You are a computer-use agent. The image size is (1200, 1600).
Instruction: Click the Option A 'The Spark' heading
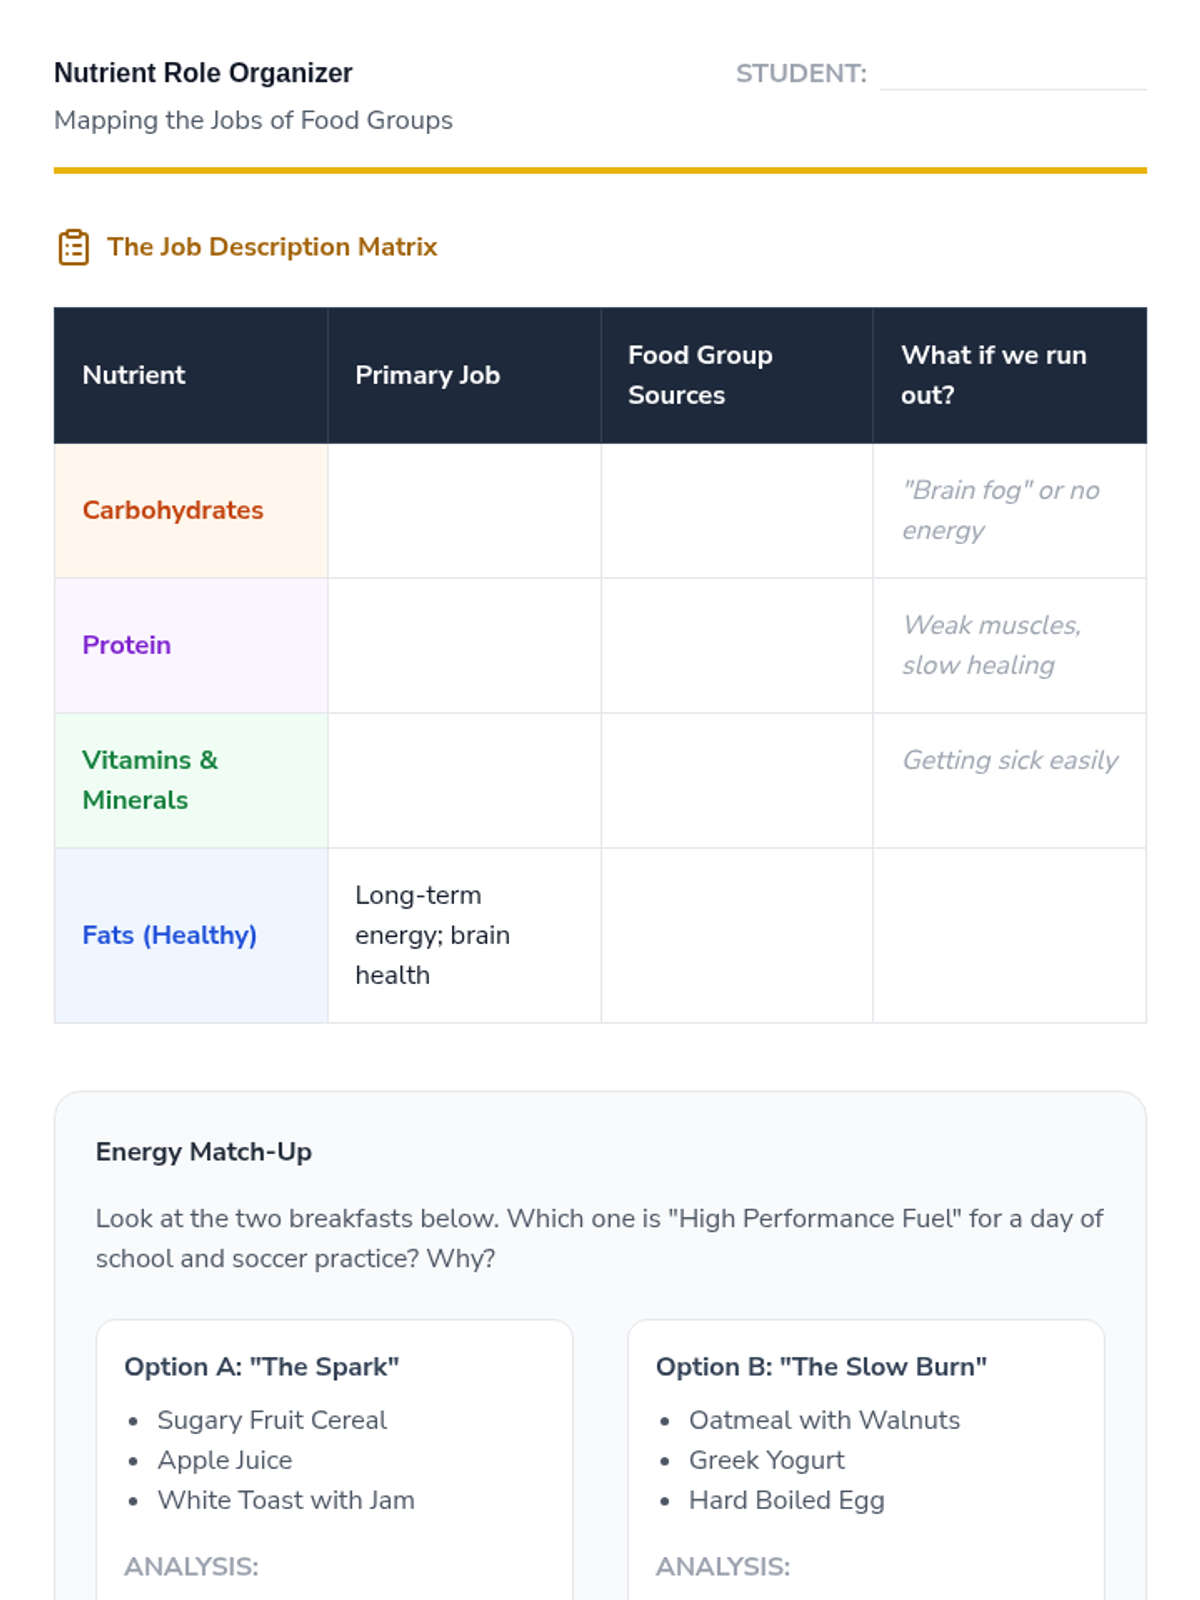tap(262, 1367)
